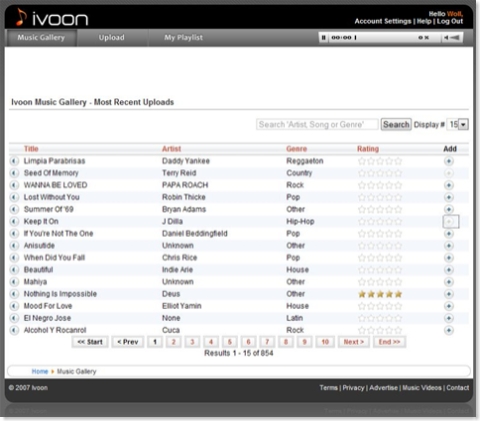Screen dimensions: 480x421
Task: Click the ivoon logo
Action: tap(52, 17)
